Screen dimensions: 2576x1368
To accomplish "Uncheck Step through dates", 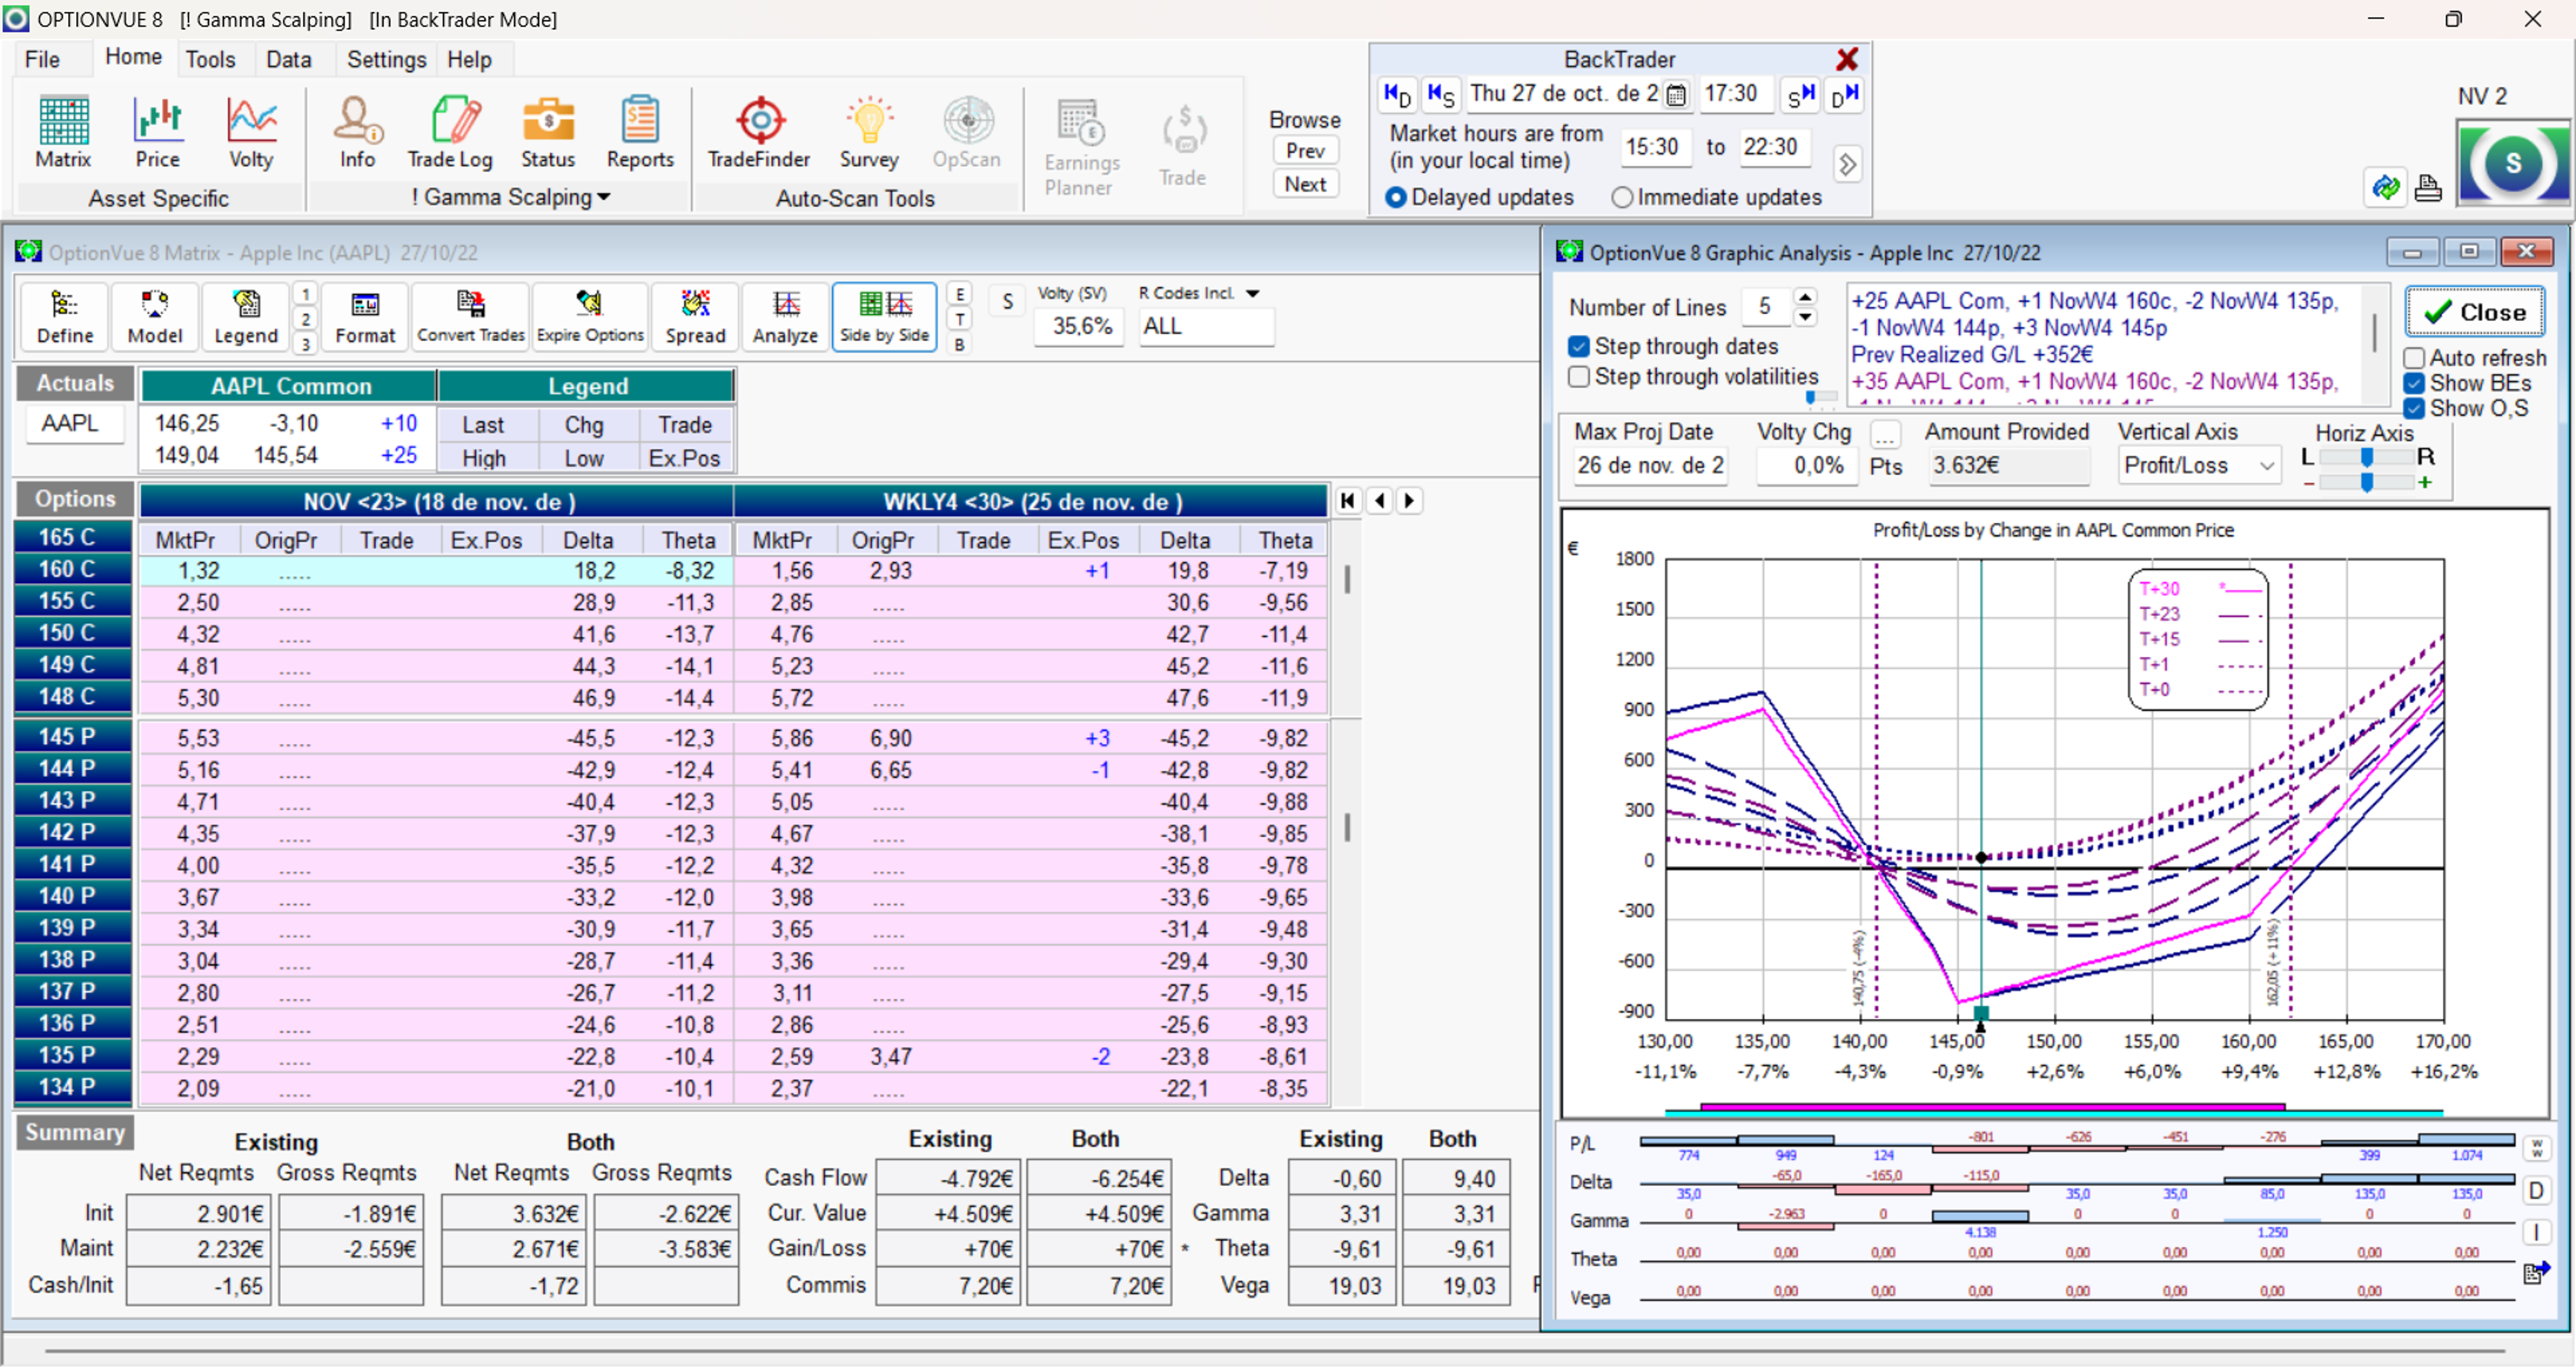I will 1579,346.
